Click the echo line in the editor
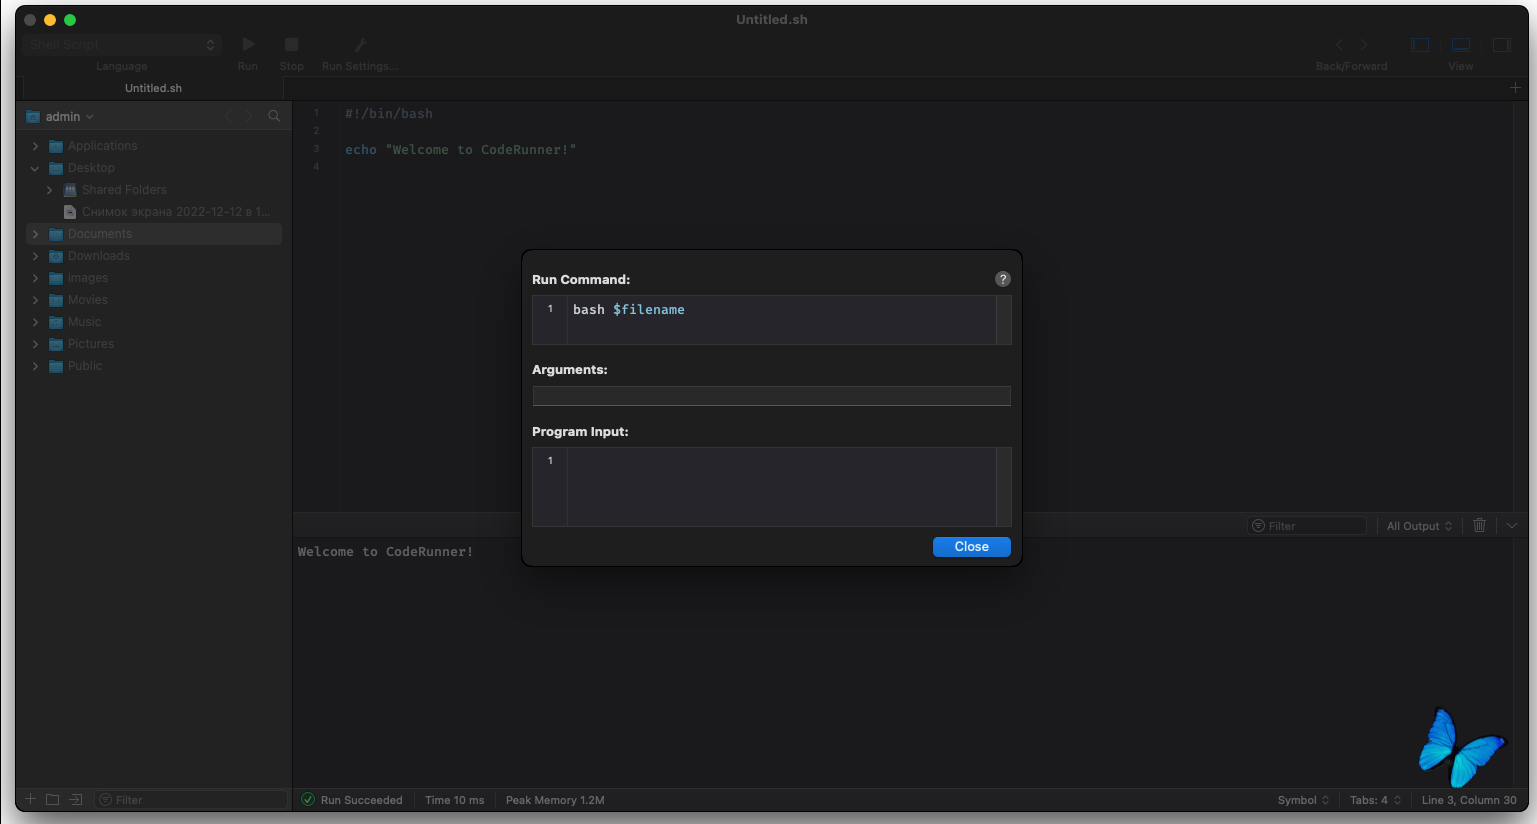 (461, 150)
